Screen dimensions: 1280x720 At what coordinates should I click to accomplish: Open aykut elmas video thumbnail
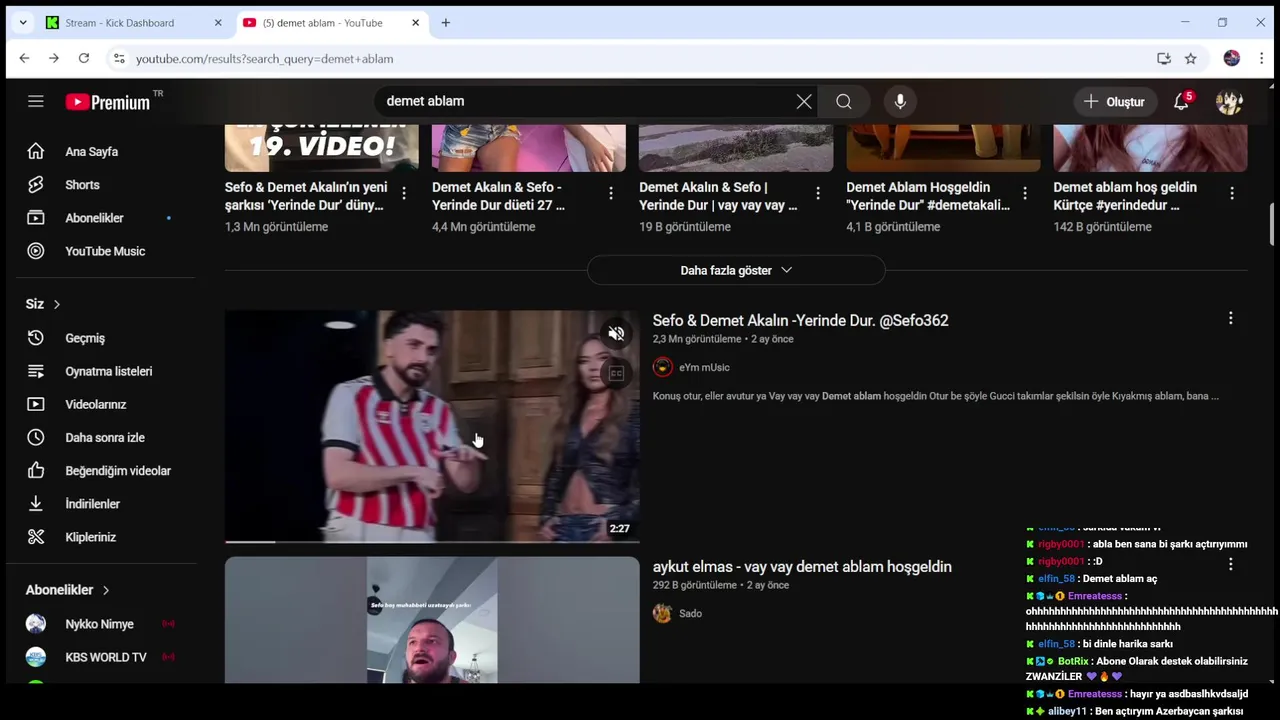tap(432, 620)
